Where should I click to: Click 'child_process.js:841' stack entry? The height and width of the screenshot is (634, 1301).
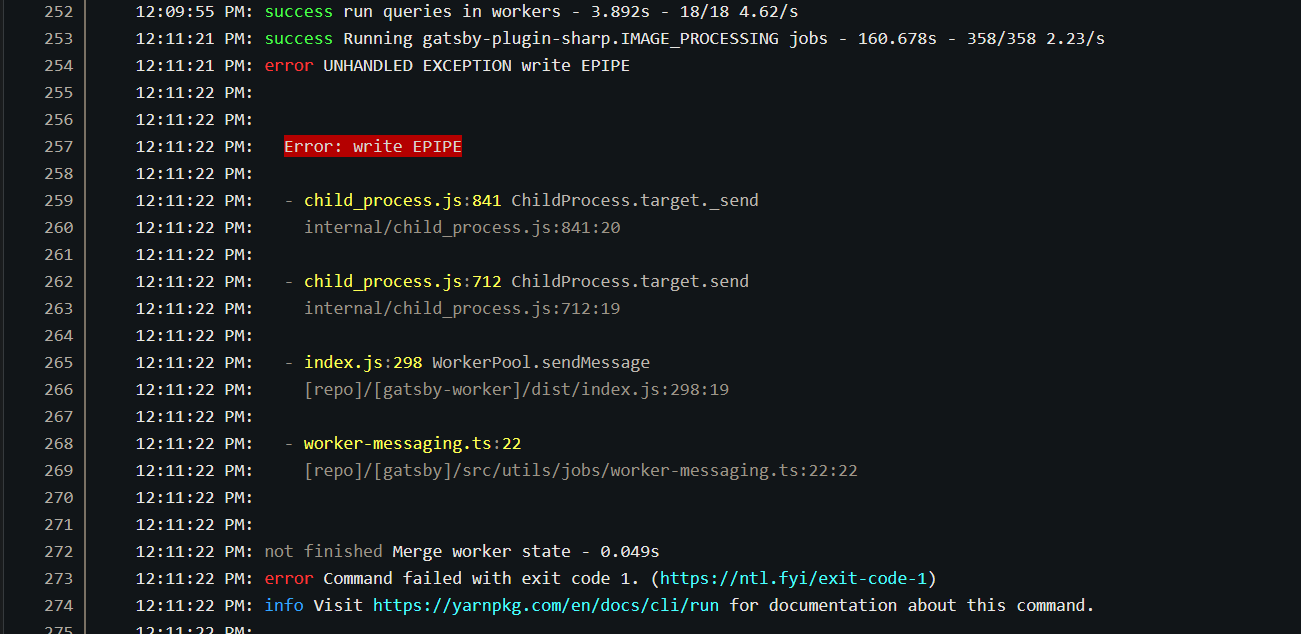coord(403,201)
